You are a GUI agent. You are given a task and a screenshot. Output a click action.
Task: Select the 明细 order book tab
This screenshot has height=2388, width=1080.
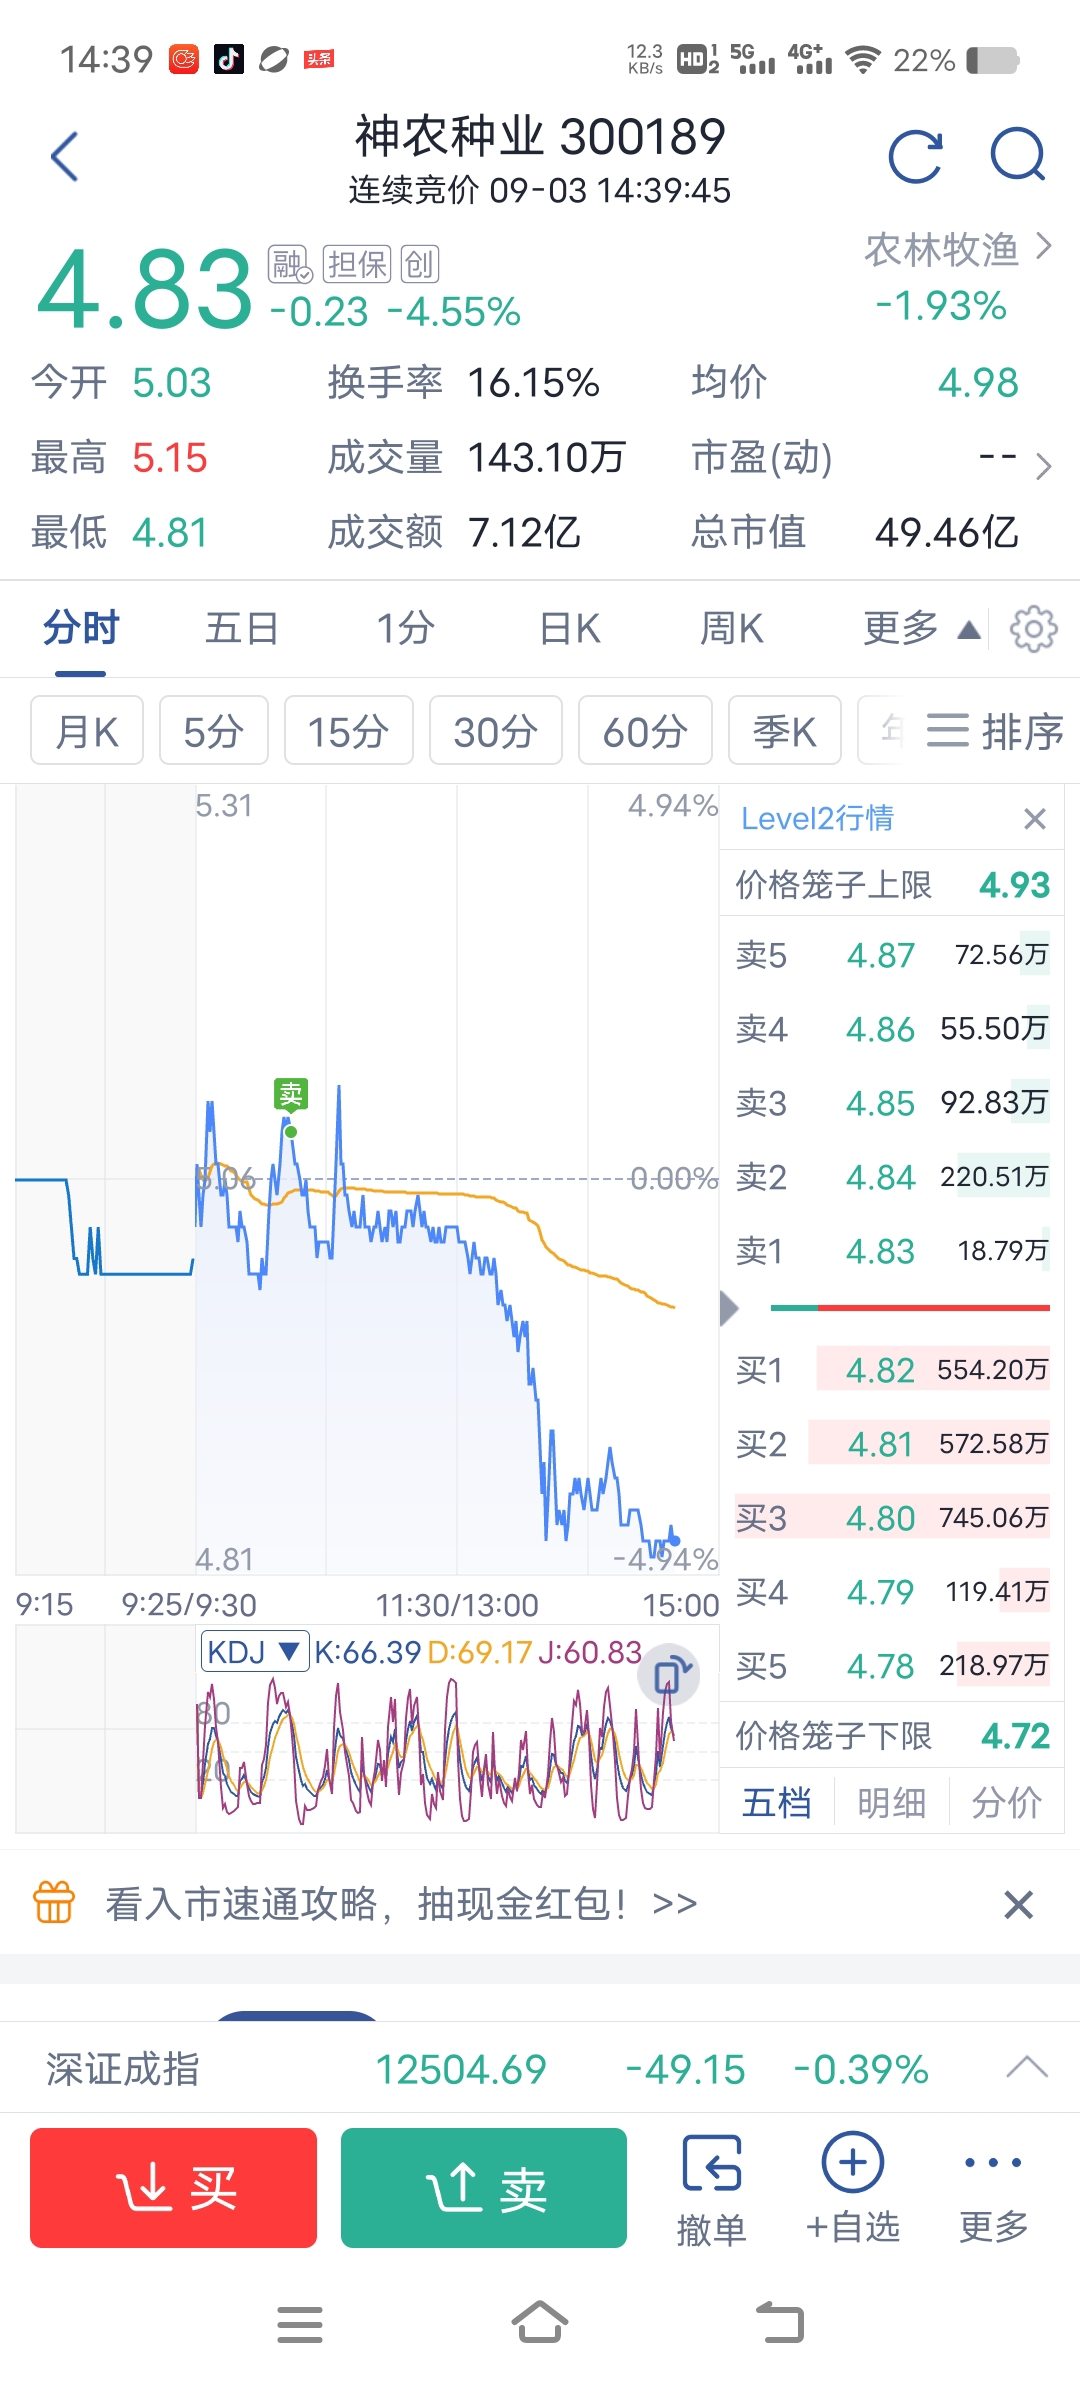891,1803
